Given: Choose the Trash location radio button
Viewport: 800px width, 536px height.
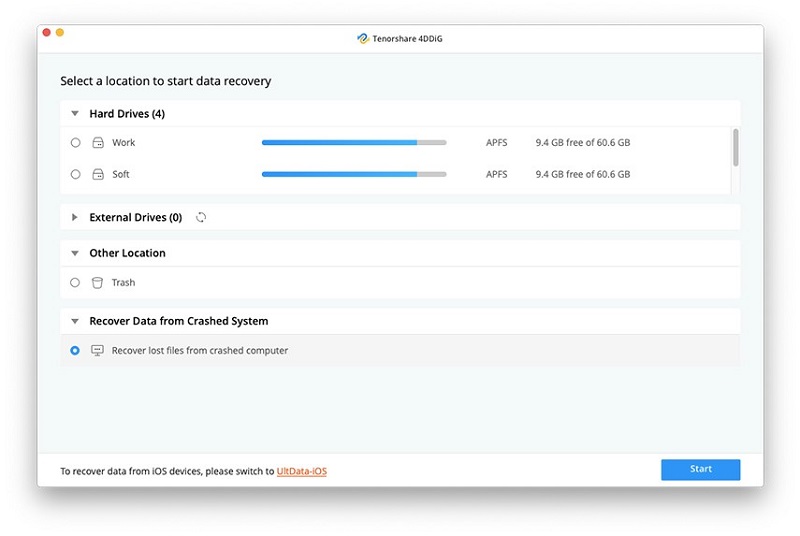Looking at the screenshot, I should pyautogui.click(x=76, y=283).
